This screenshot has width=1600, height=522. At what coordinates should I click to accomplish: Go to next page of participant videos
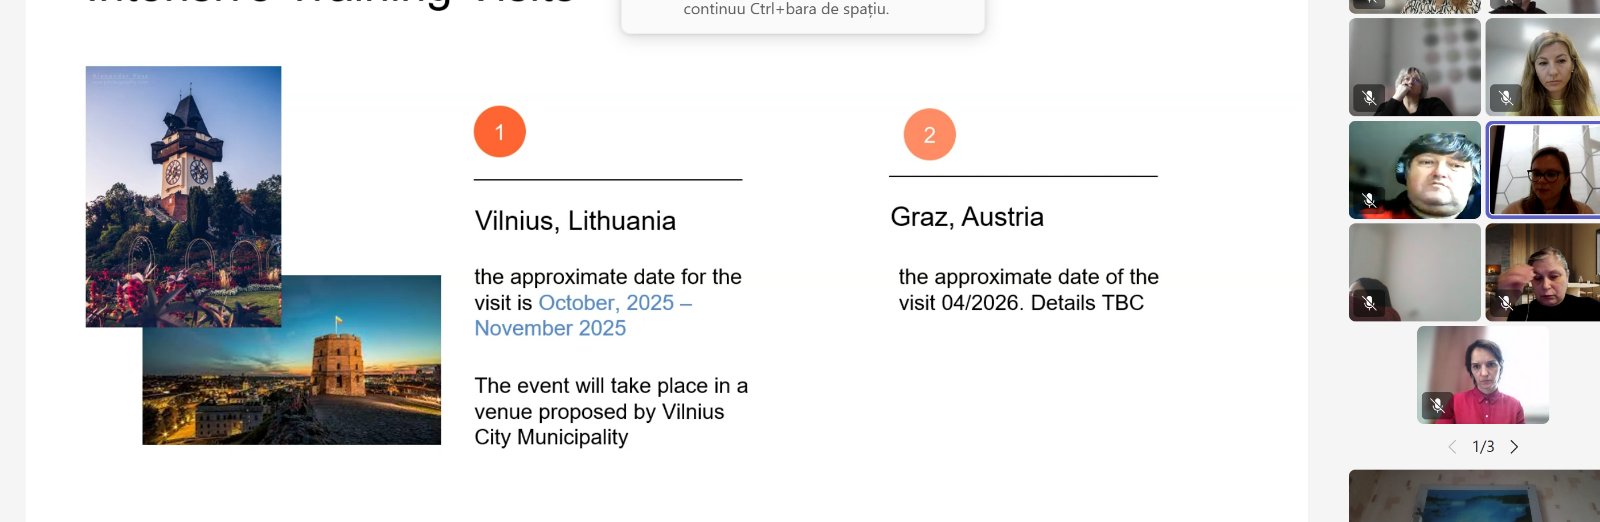click(1514, 447)
